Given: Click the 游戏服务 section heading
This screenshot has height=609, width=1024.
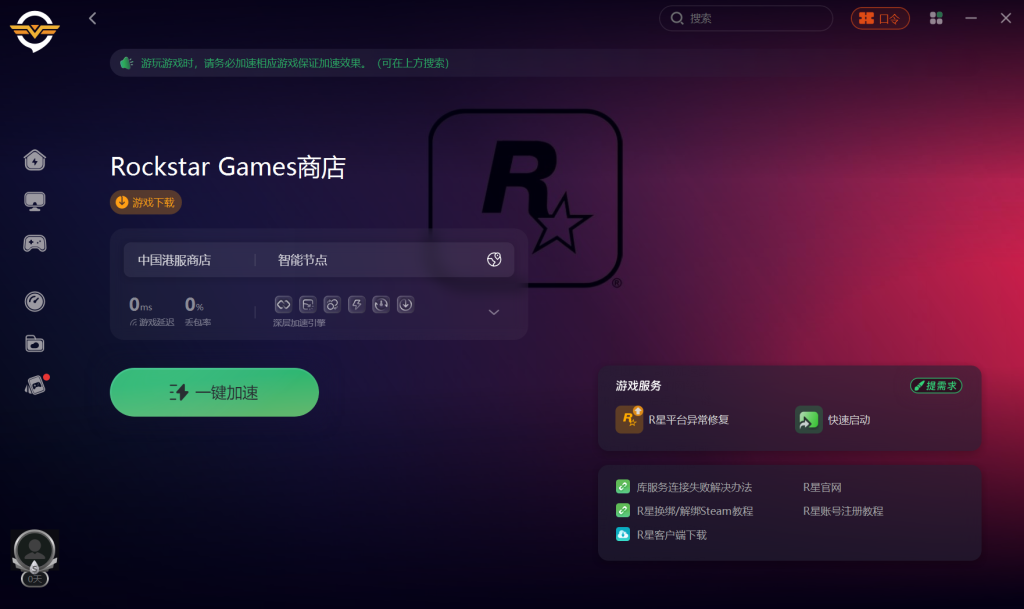Looking at the screenshot, I should pyautogui.click(x=638, y=386).
